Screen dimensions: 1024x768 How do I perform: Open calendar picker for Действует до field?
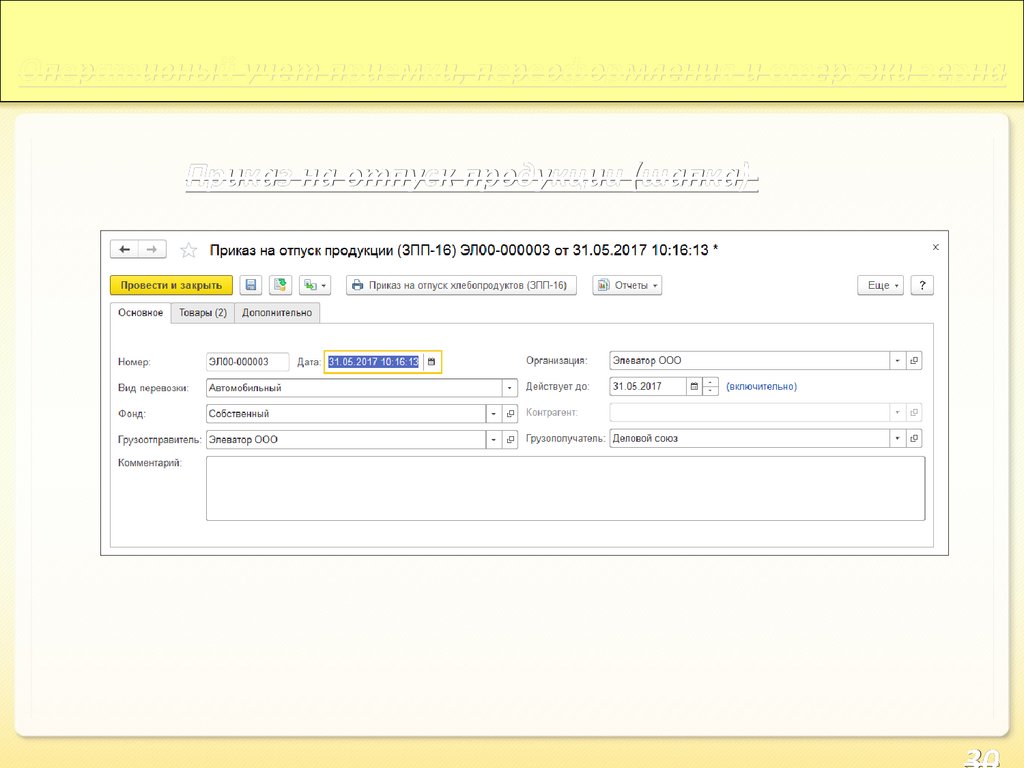point(694,387)
